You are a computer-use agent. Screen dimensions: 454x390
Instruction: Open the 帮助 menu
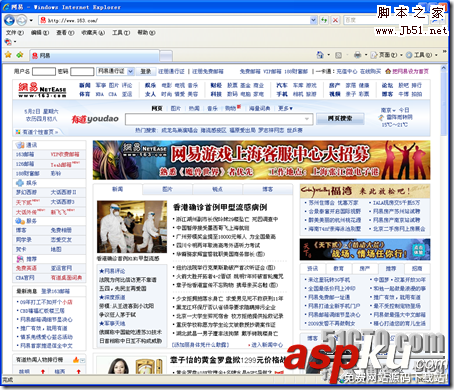[x=146, y=33]
